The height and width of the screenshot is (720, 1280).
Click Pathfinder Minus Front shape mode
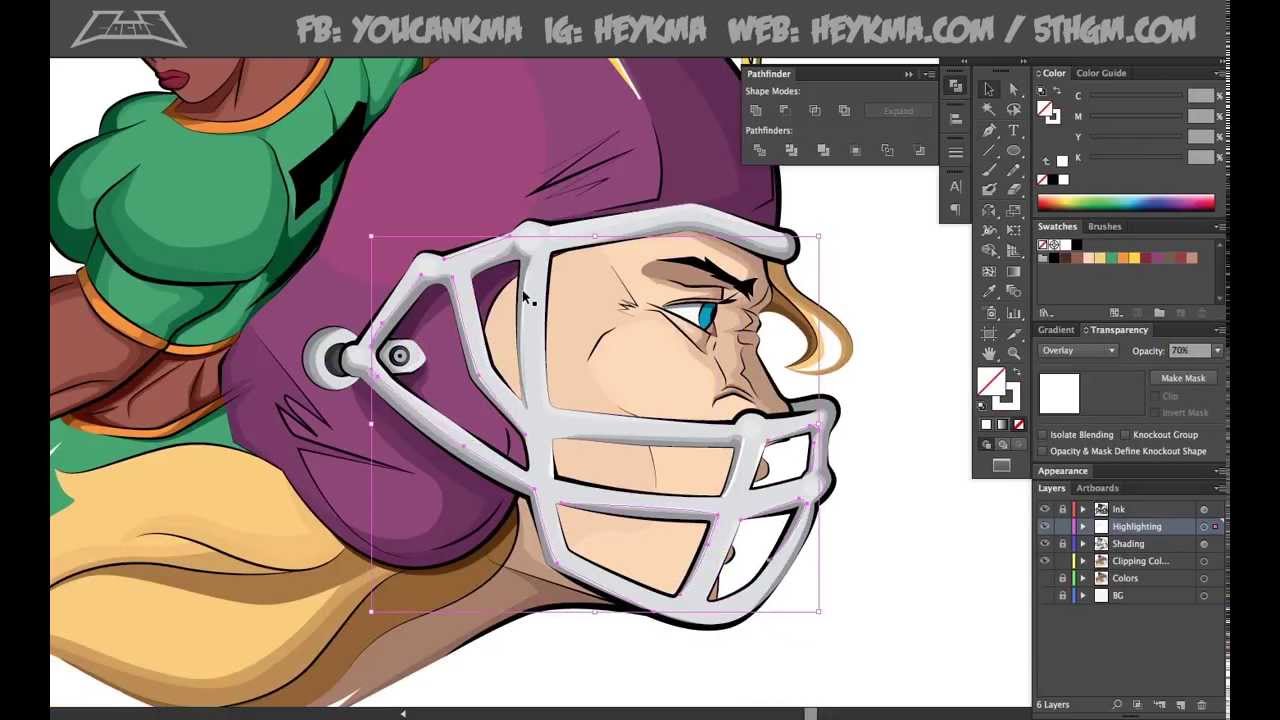785,110
